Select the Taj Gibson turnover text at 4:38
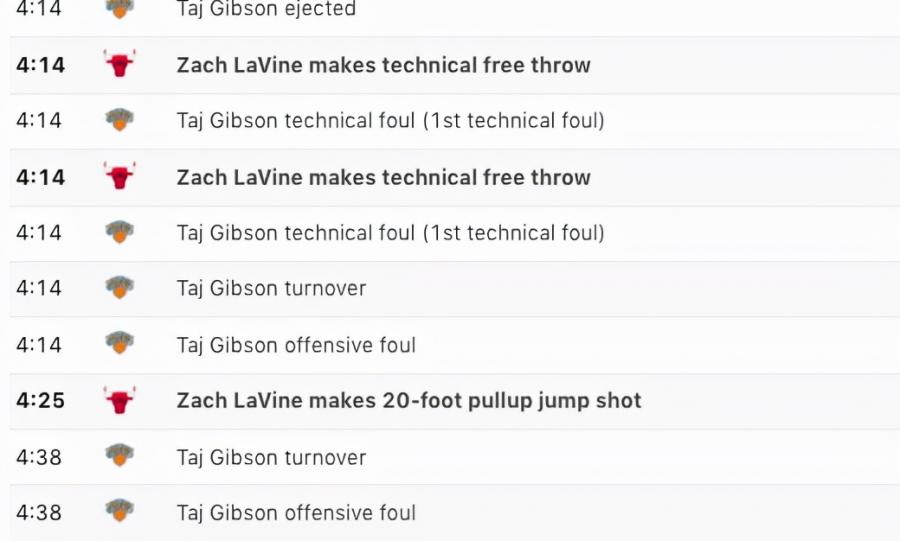Viewport: 900px width, 541px height. click(271, 457)
